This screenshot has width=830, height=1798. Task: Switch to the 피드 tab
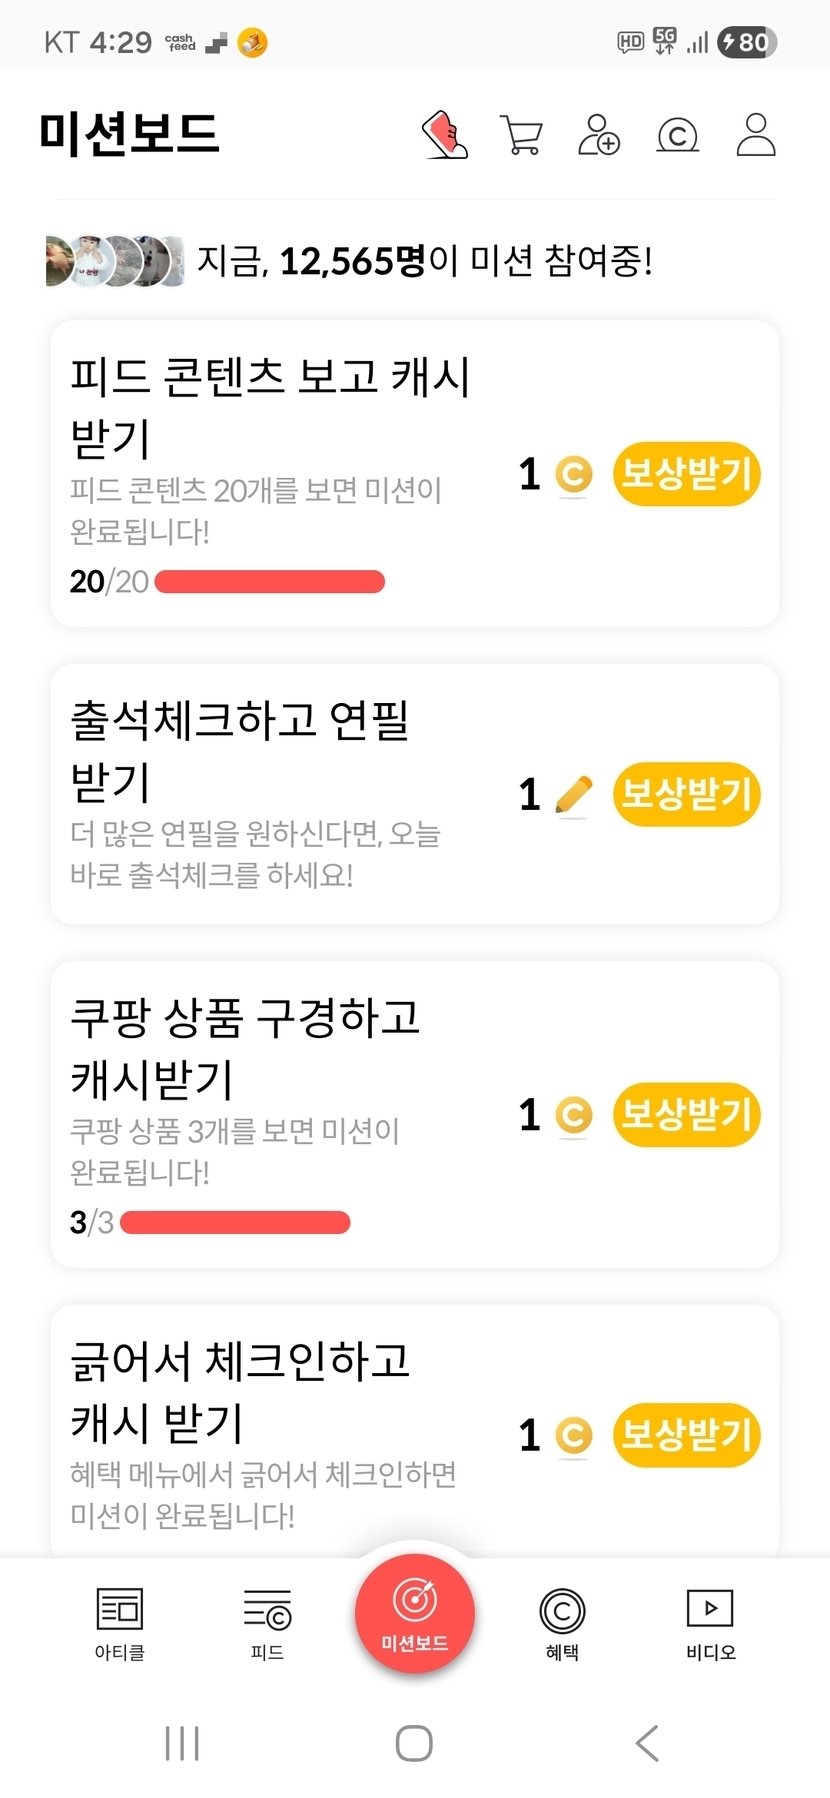(267, 1623)
